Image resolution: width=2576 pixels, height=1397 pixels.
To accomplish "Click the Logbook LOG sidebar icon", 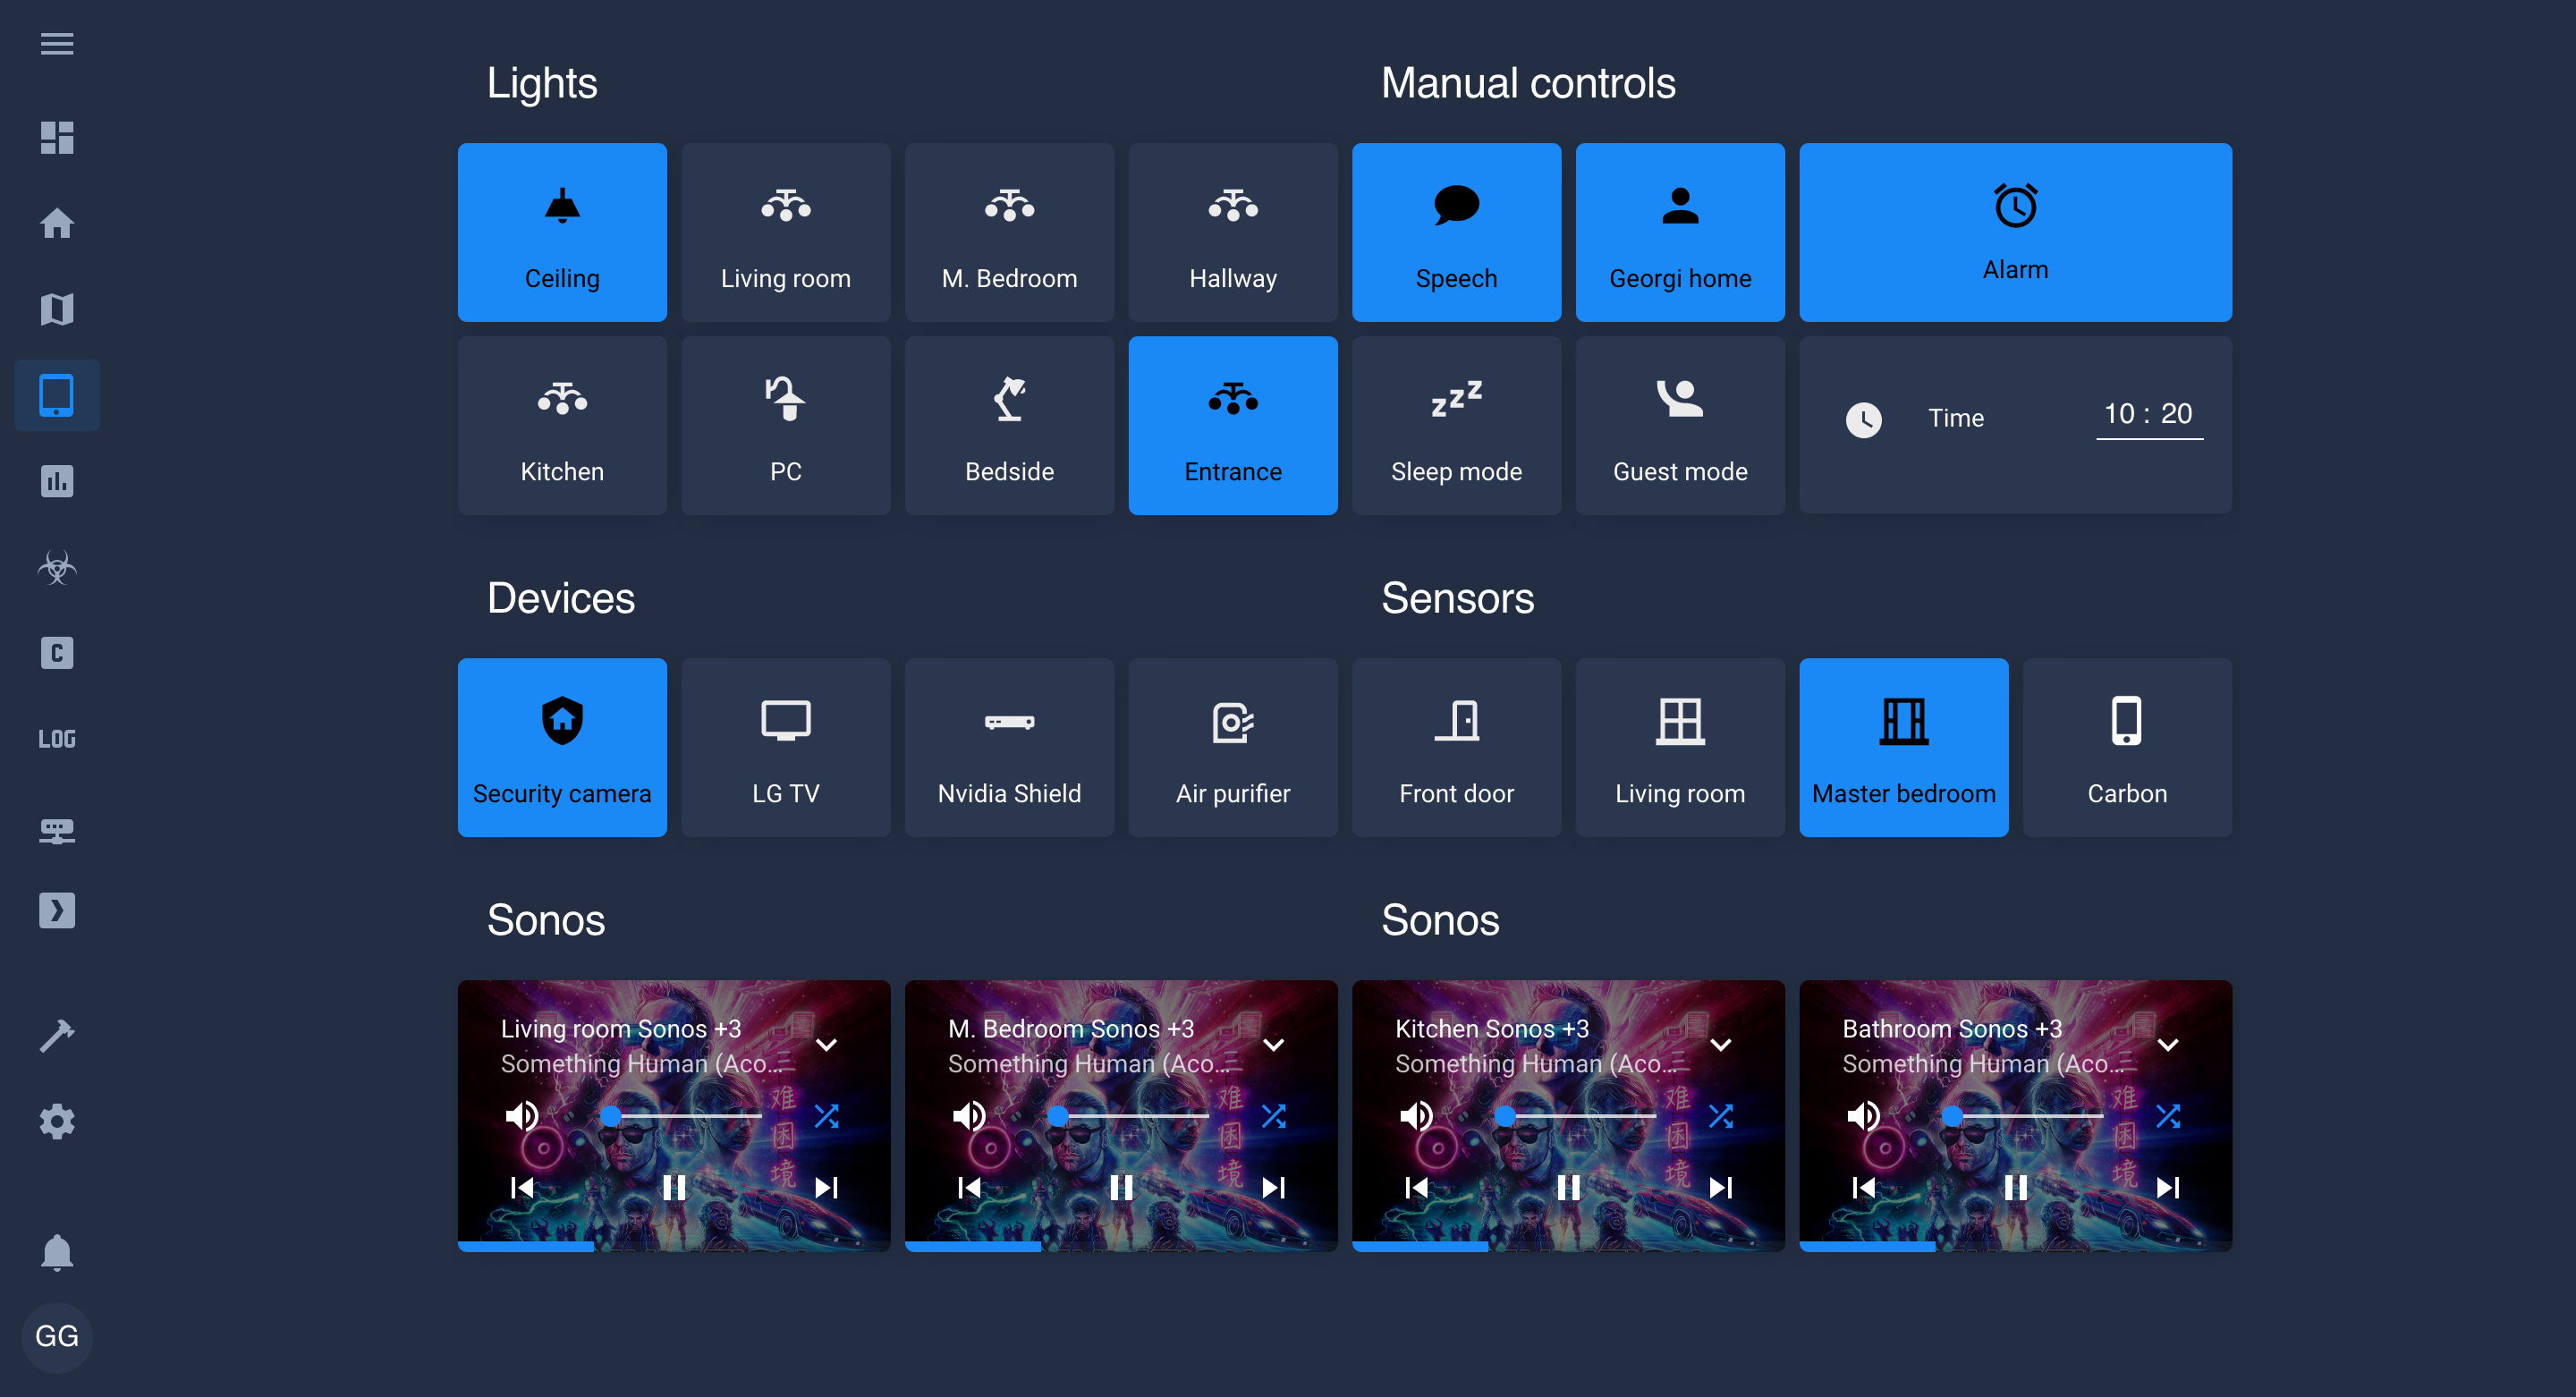I will [57, 739].
